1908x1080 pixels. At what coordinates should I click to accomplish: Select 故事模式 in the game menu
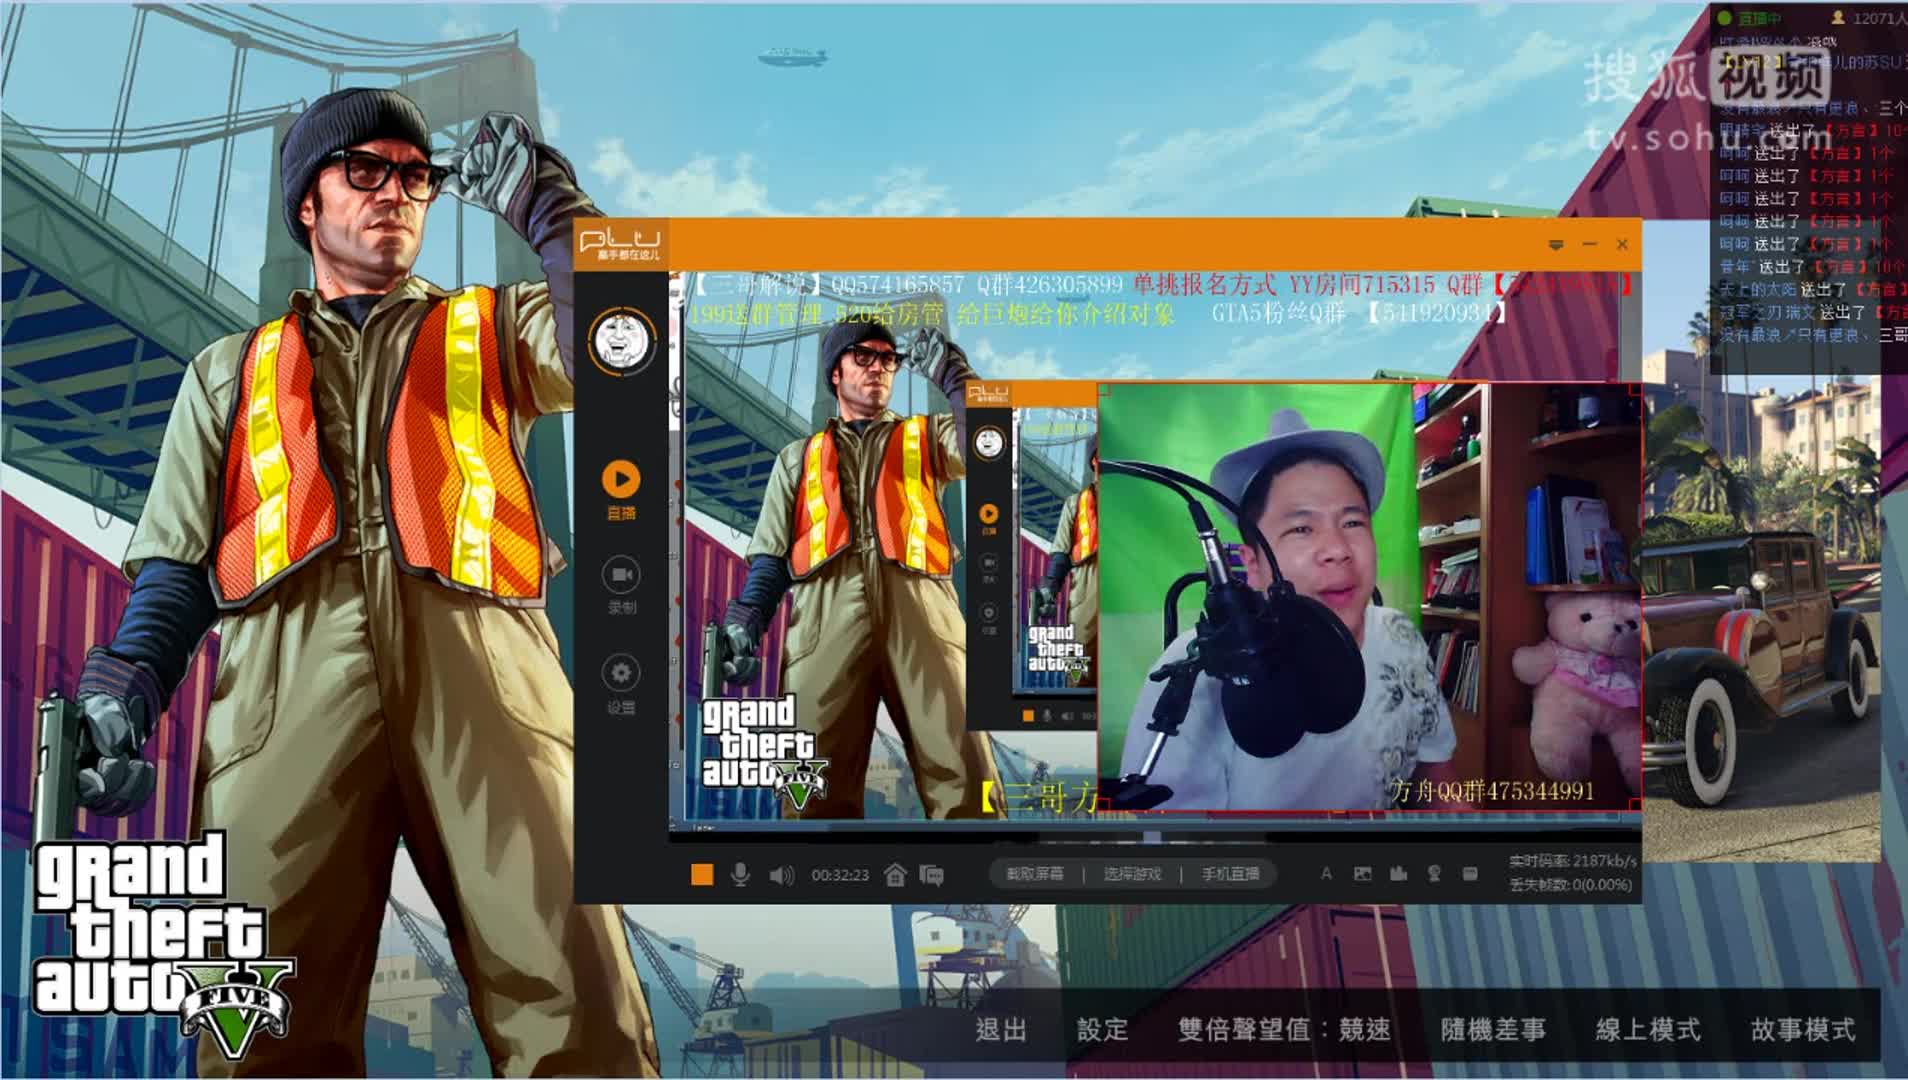click(1803, 1030)
